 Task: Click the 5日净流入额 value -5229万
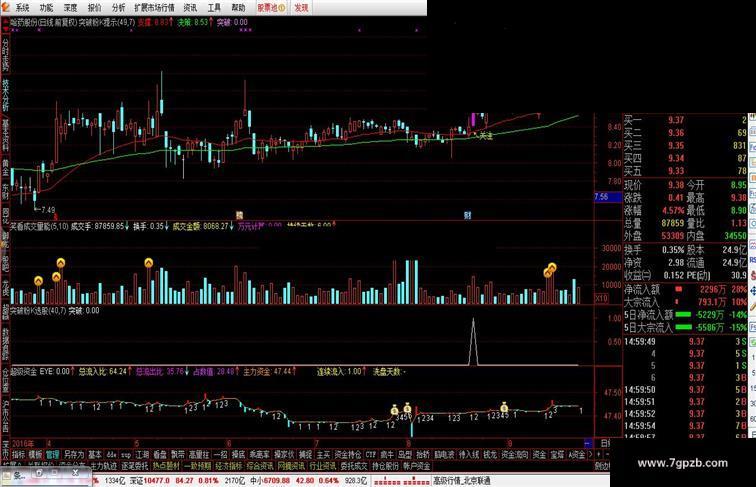tap(710, 315)
